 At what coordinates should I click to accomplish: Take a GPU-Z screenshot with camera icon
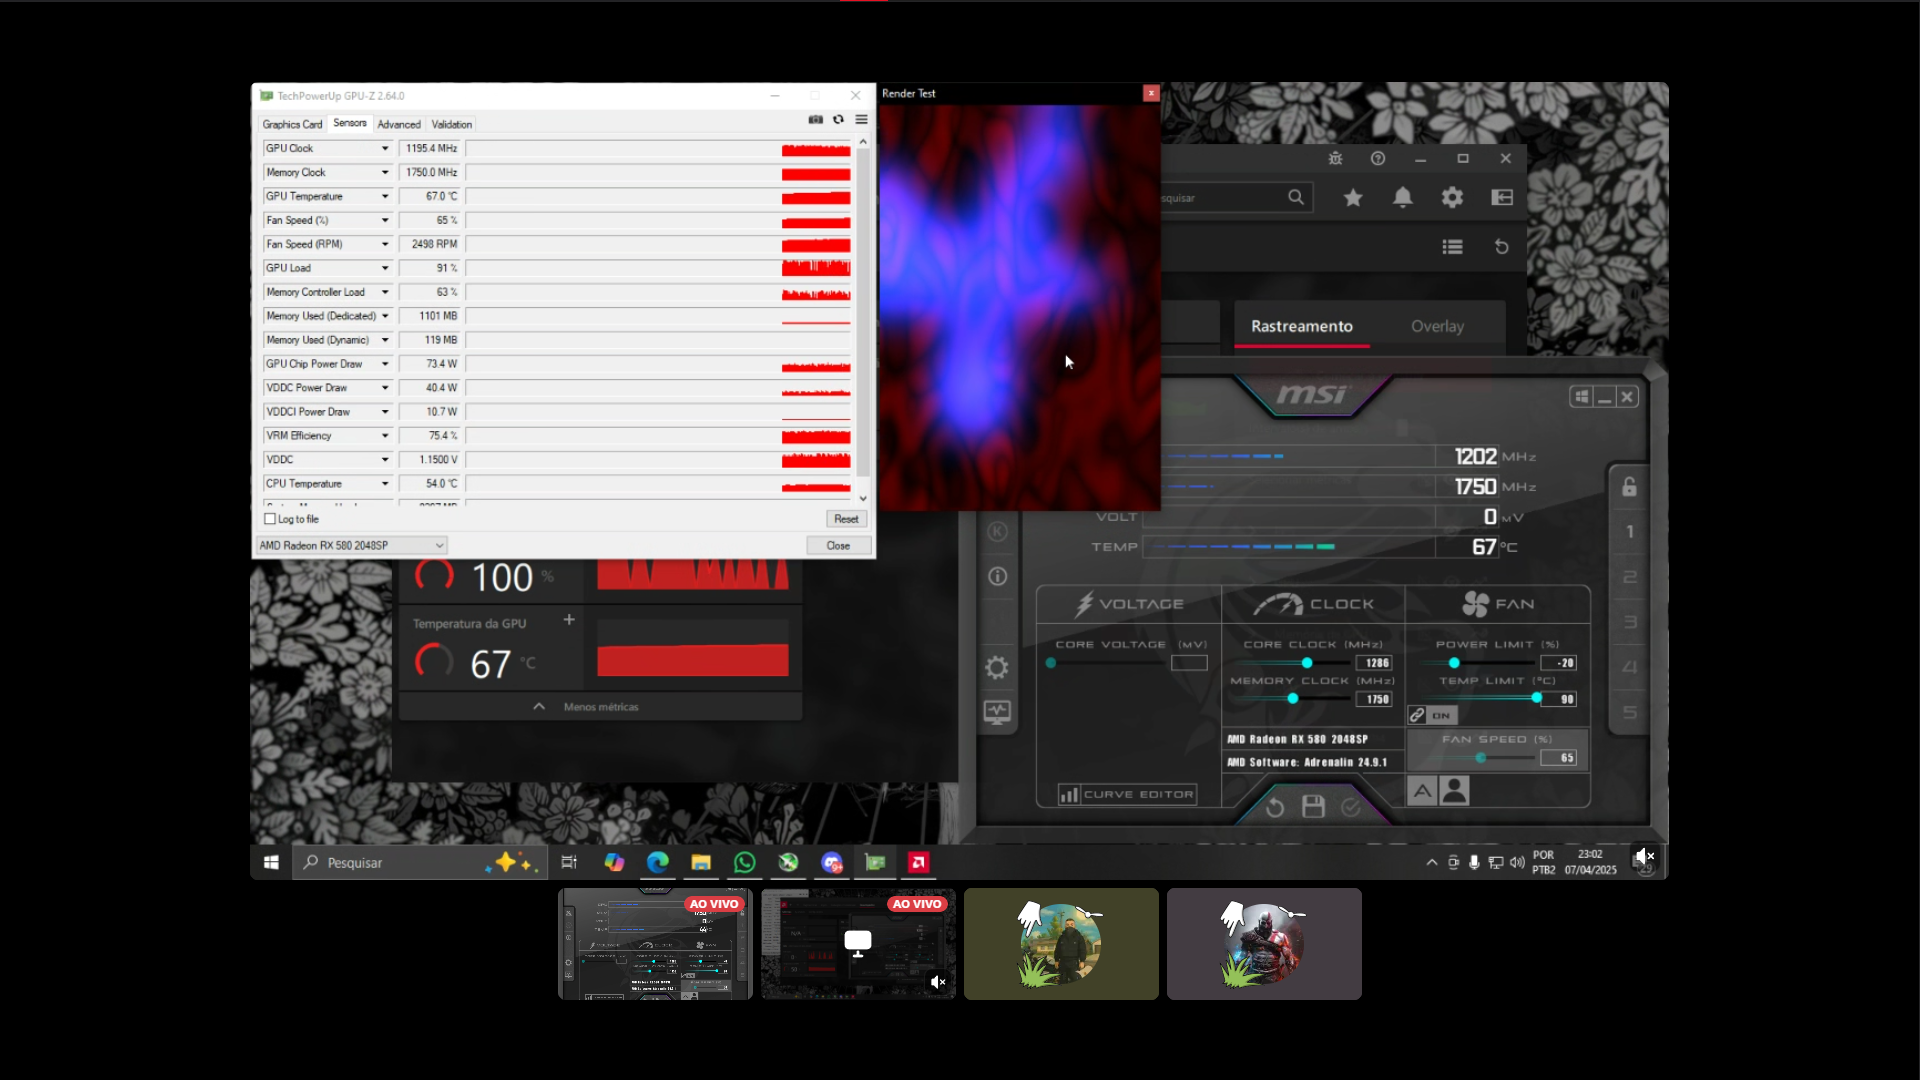(816, 120)
